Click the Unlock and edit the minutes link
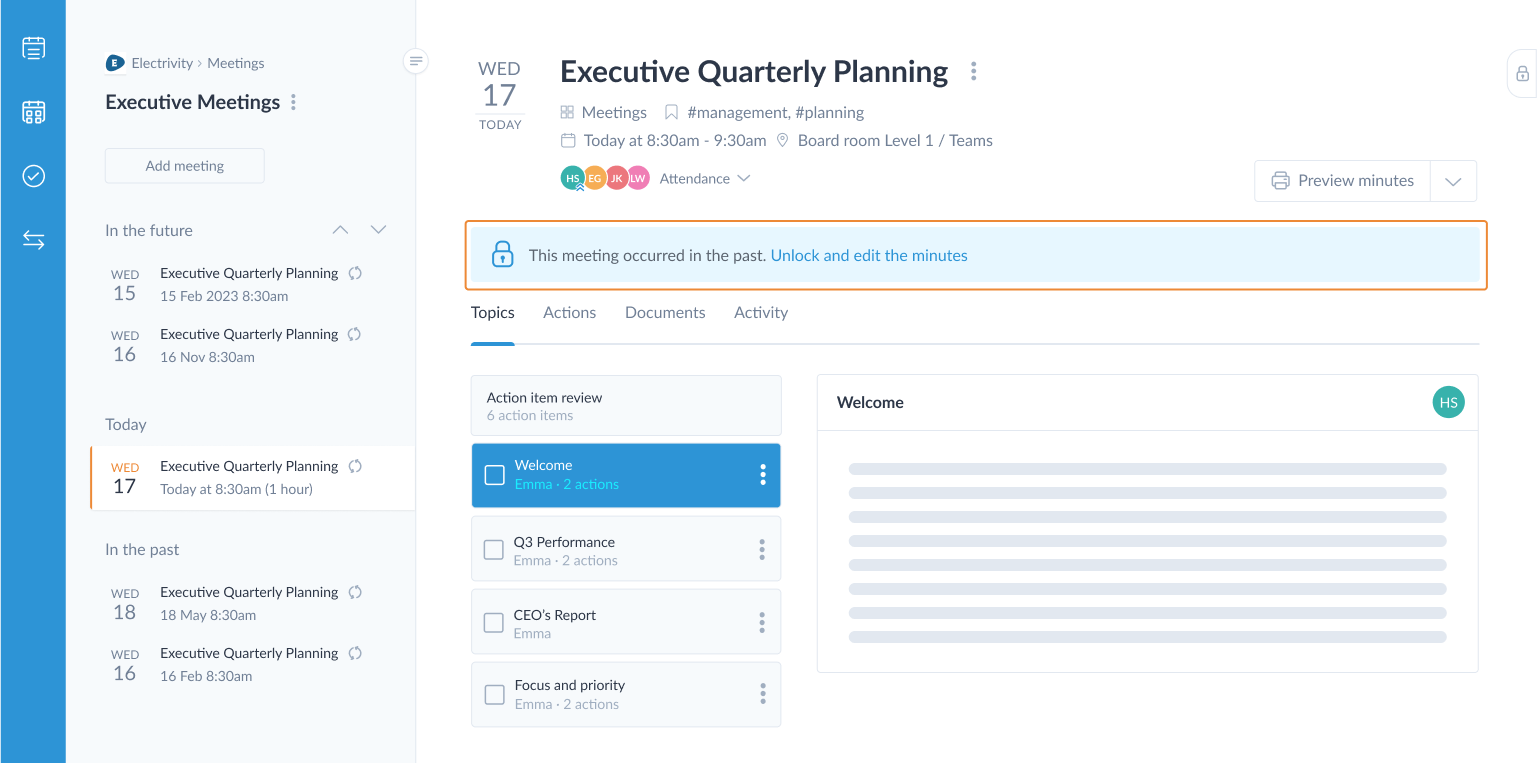Screen dimensions: 1537x763 click(869, 255)
